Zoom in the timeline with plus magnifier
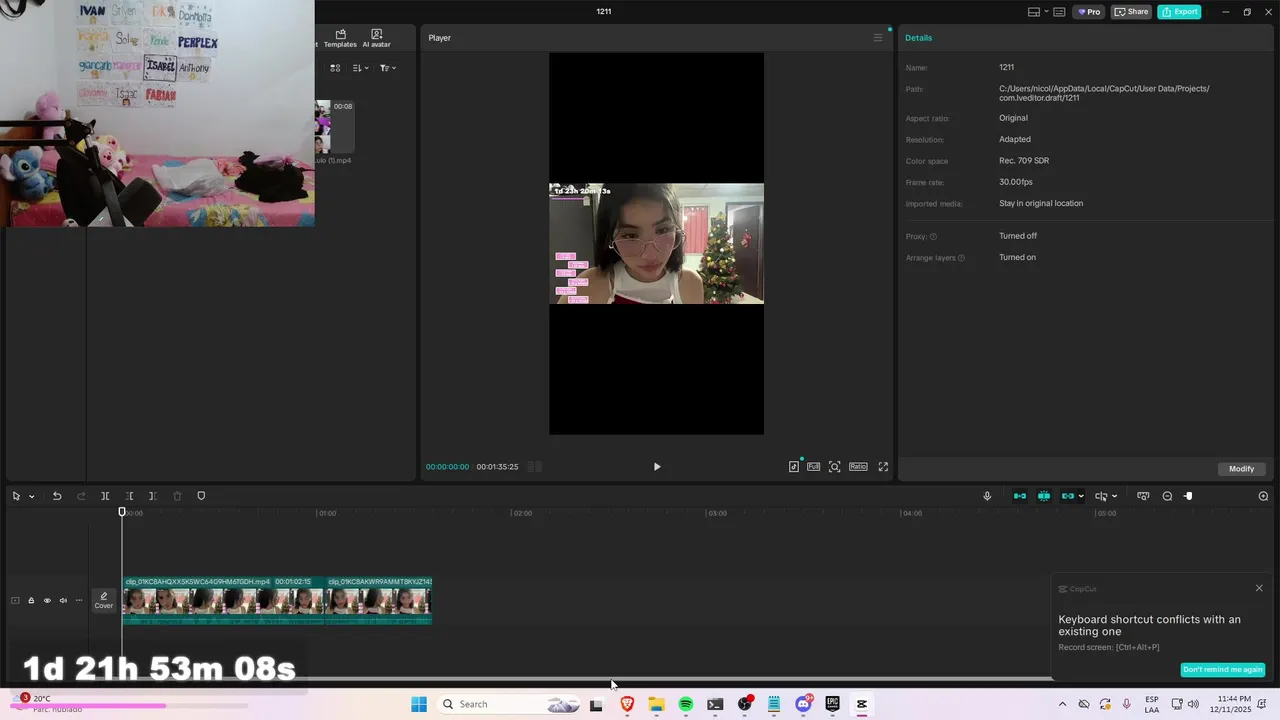 1263,496
